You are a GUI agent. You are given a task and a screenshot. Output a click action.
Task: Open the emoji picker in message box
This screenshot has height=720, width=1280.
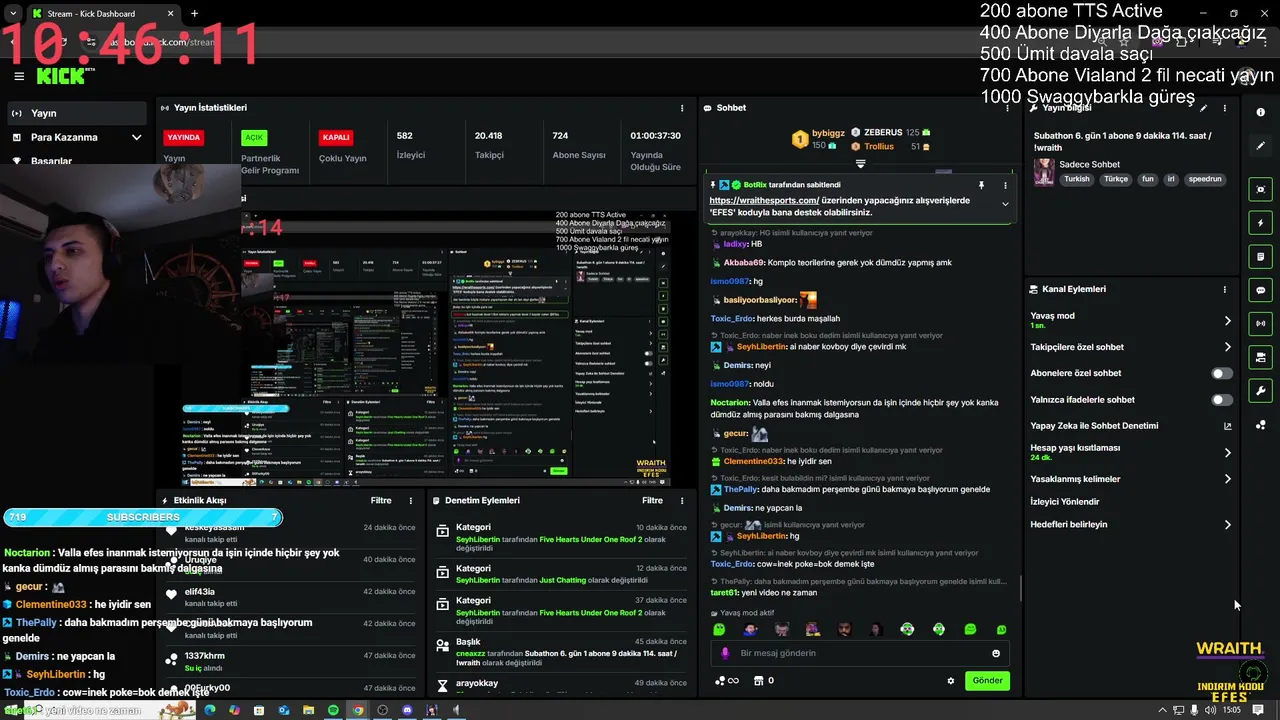coord(996,653)
